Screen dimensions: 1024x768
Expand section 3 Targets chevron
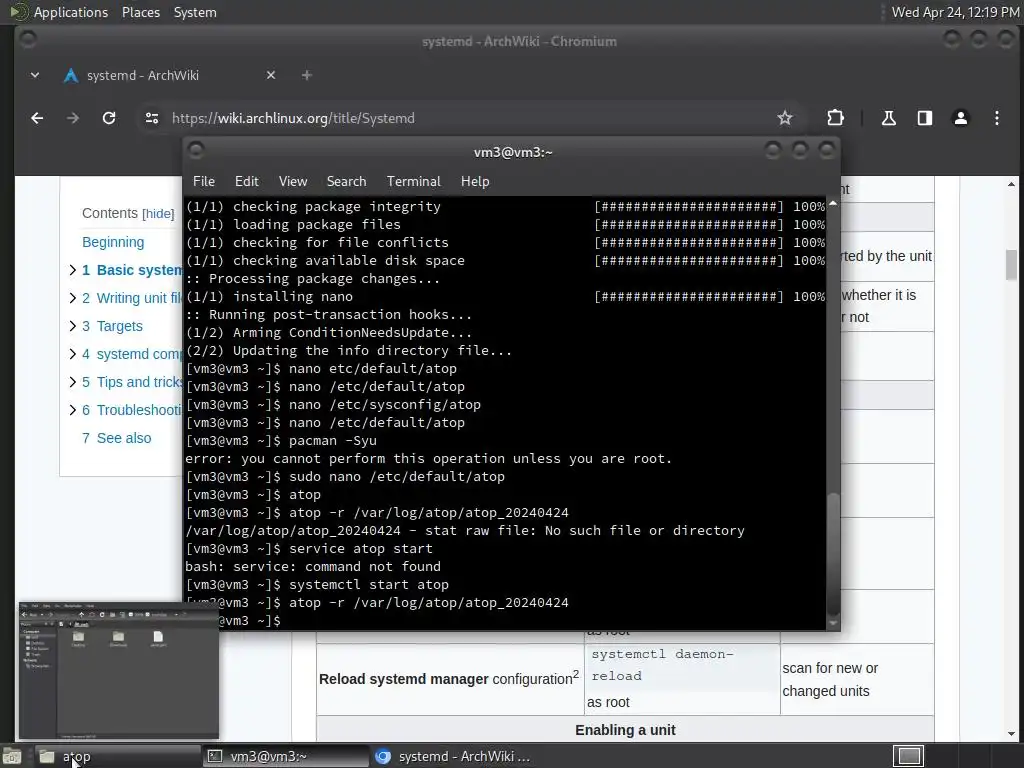coord(72,326)
